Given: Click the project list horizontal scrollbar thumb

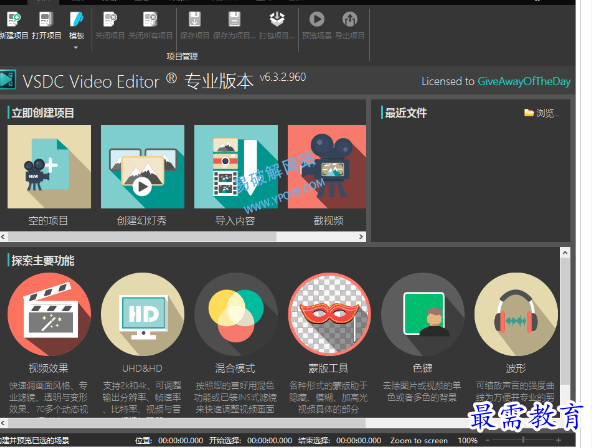Looking at the screenshot, I should click(142, 237).
